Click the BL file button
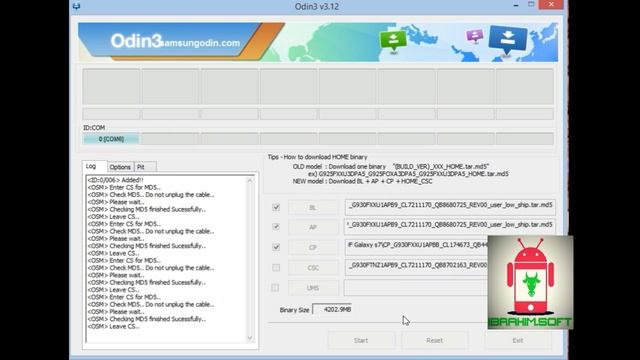The image size is (640, 360). pos(313,207)
